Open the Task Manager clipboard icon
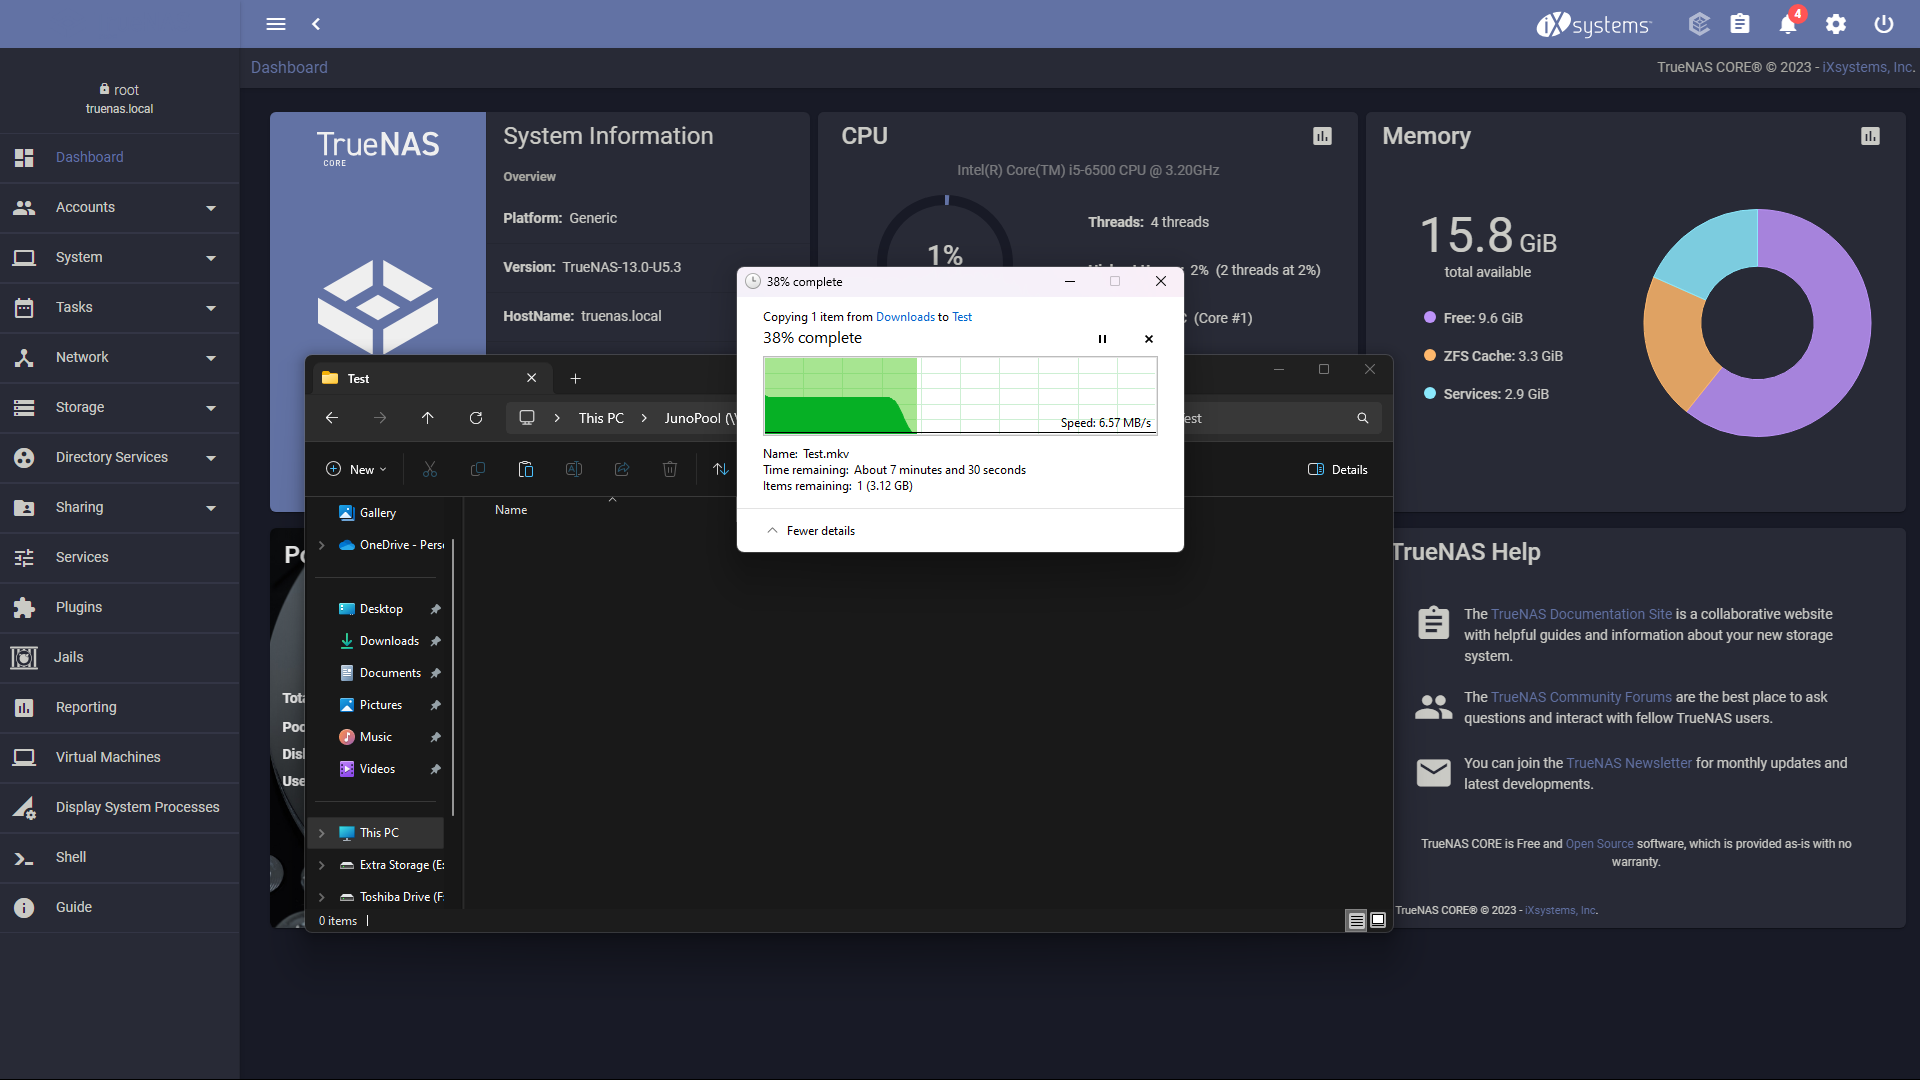 tap(1740, 24)
